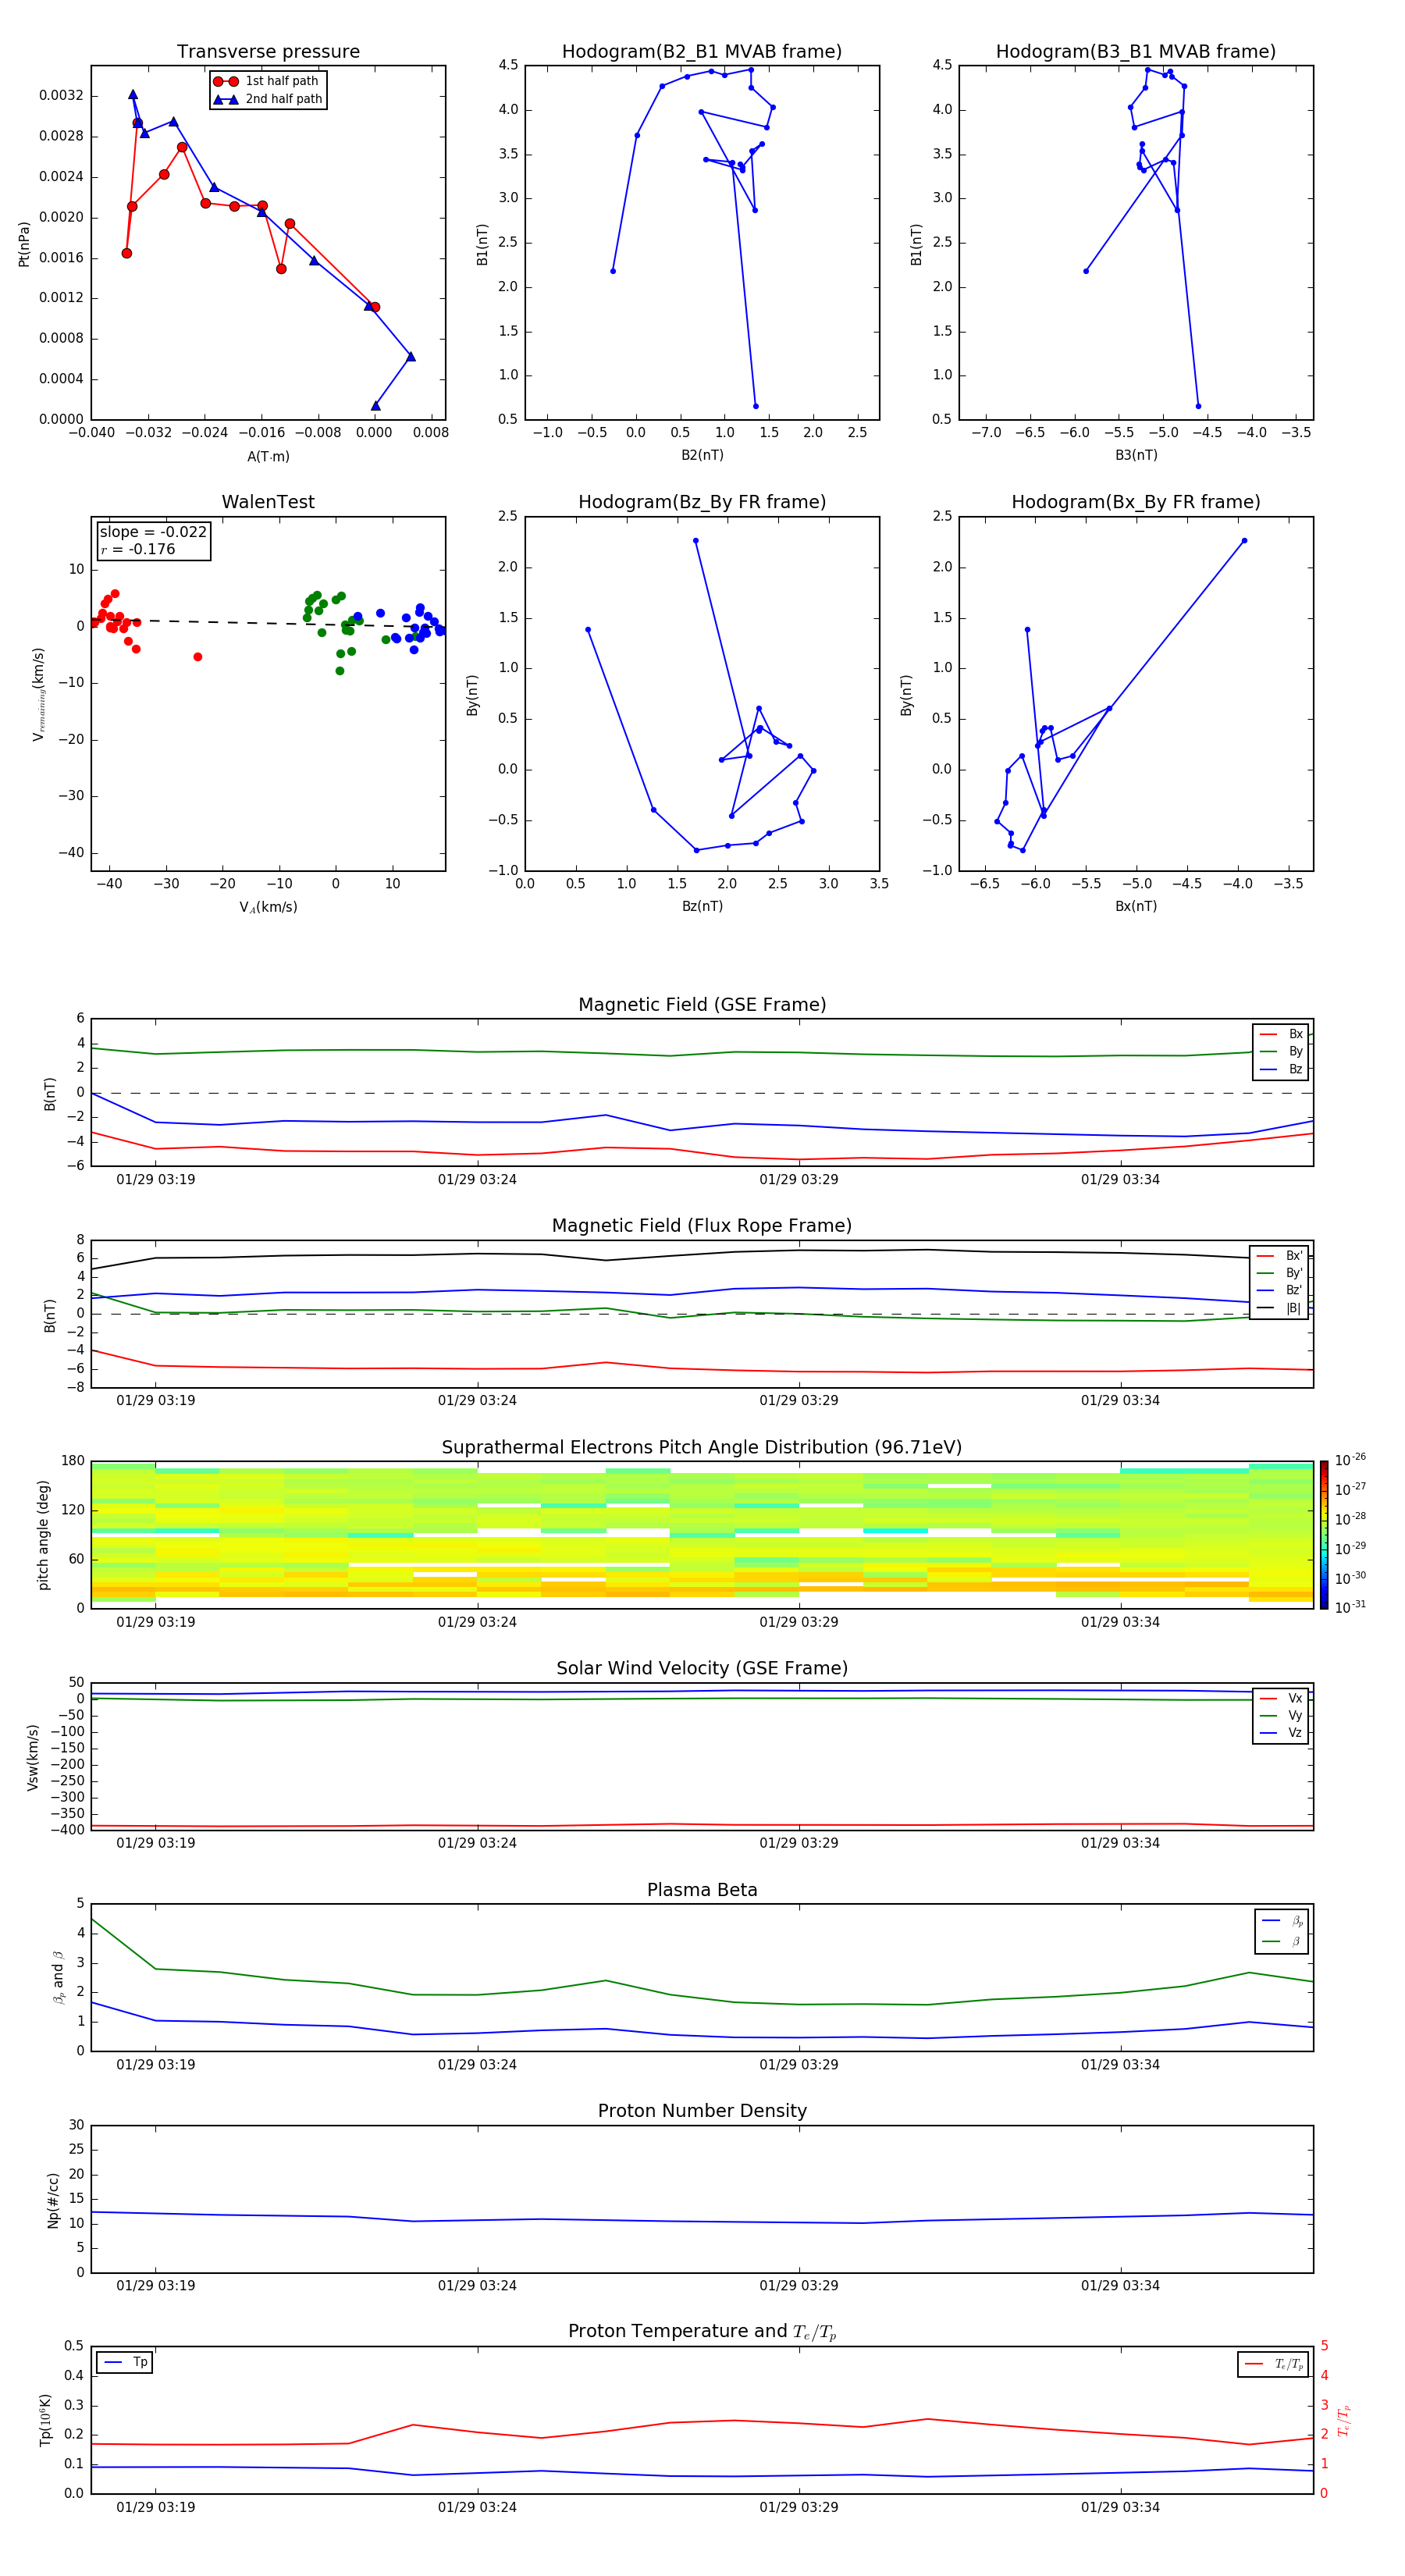This screenshot has height=2576, width=1405.
Task: Click the Magnetic Field (GSE Frame) title
Action: pos(702,1005)
